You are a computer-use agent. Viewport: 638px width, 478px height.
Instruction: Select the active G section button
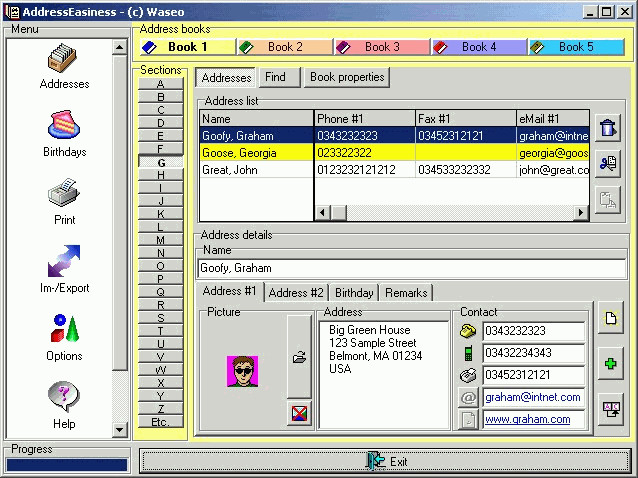point(161,162)
